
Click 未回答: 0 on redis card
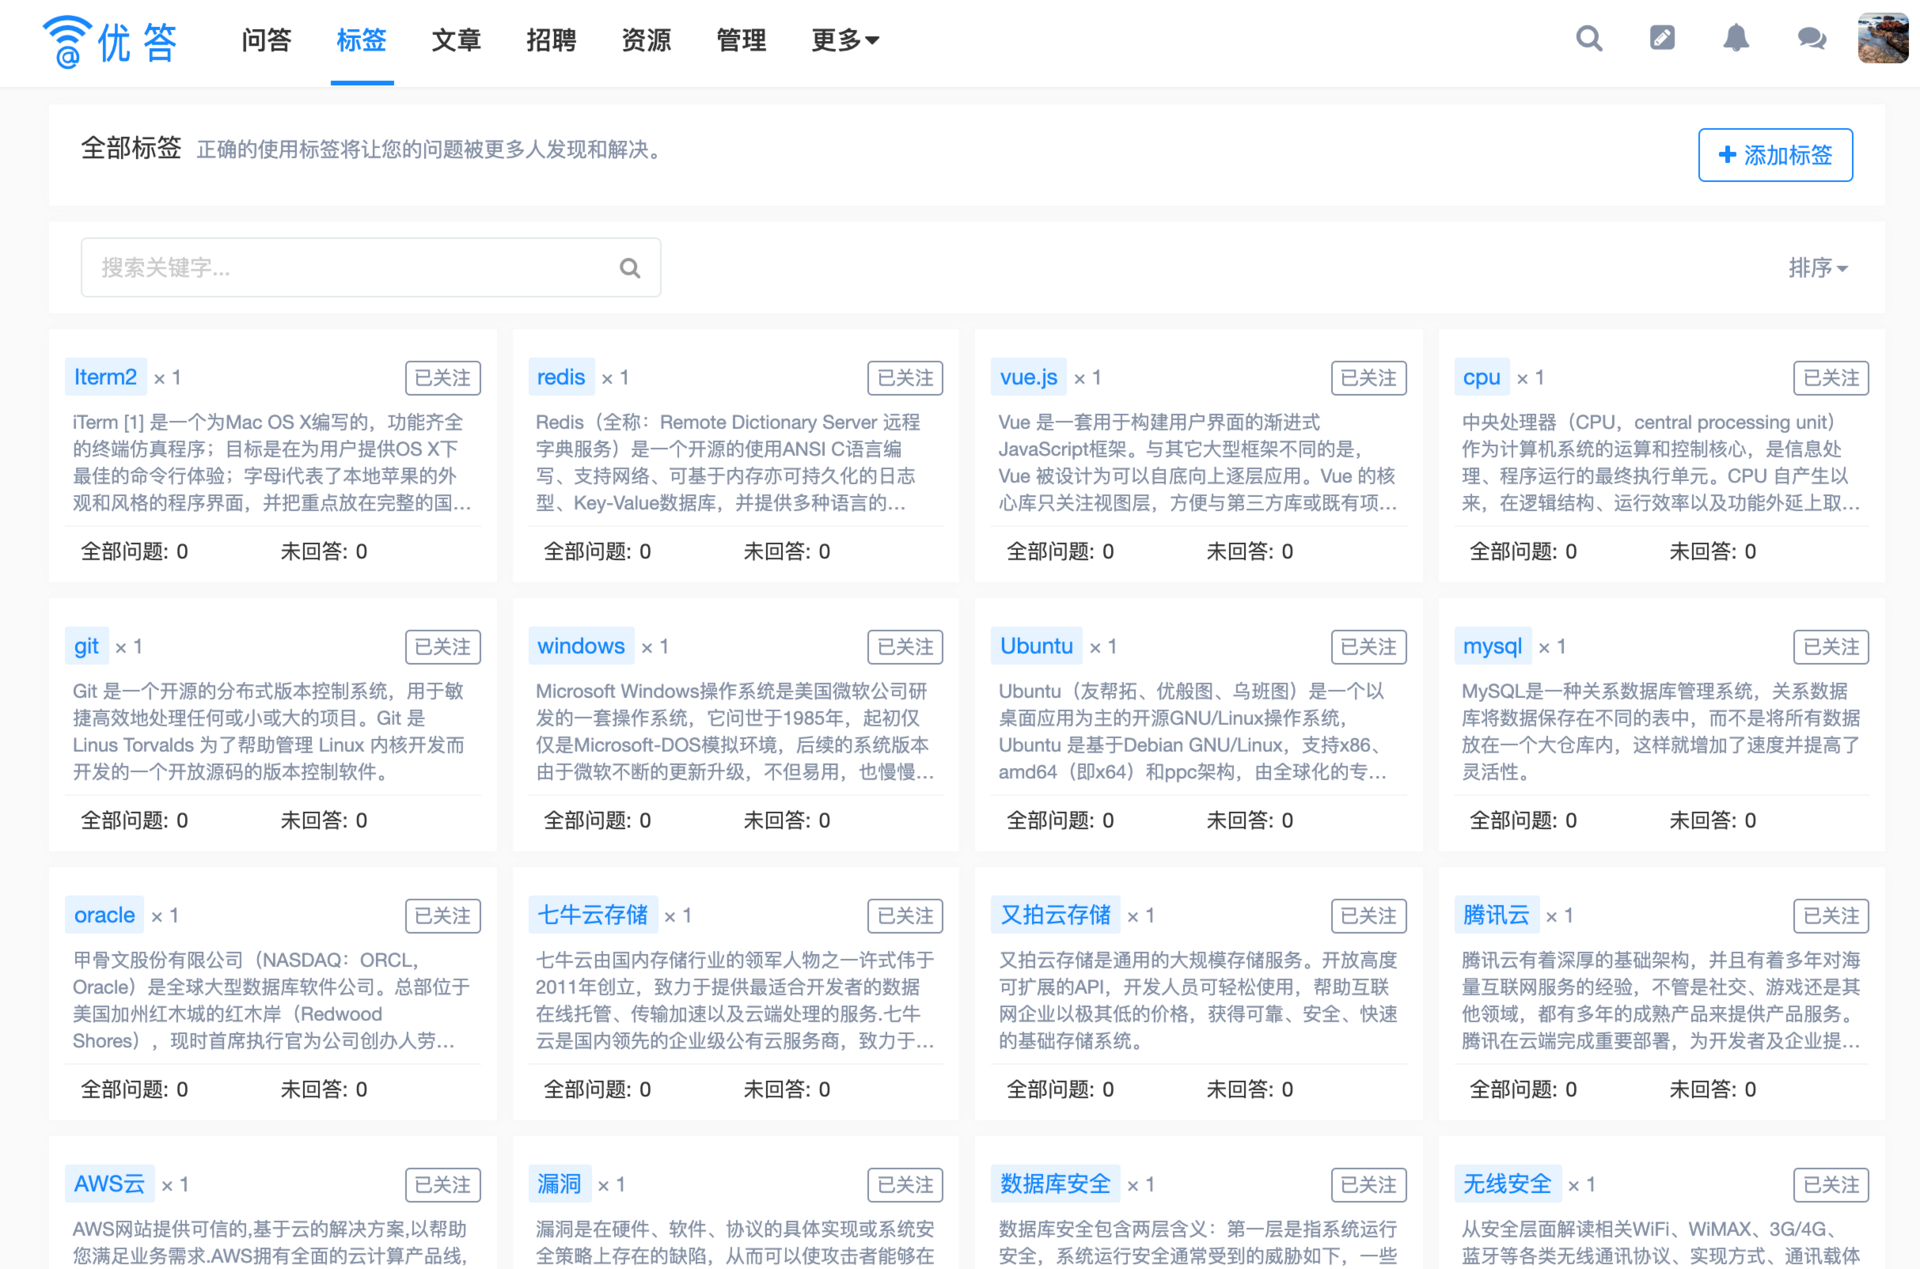coord(786,551)
